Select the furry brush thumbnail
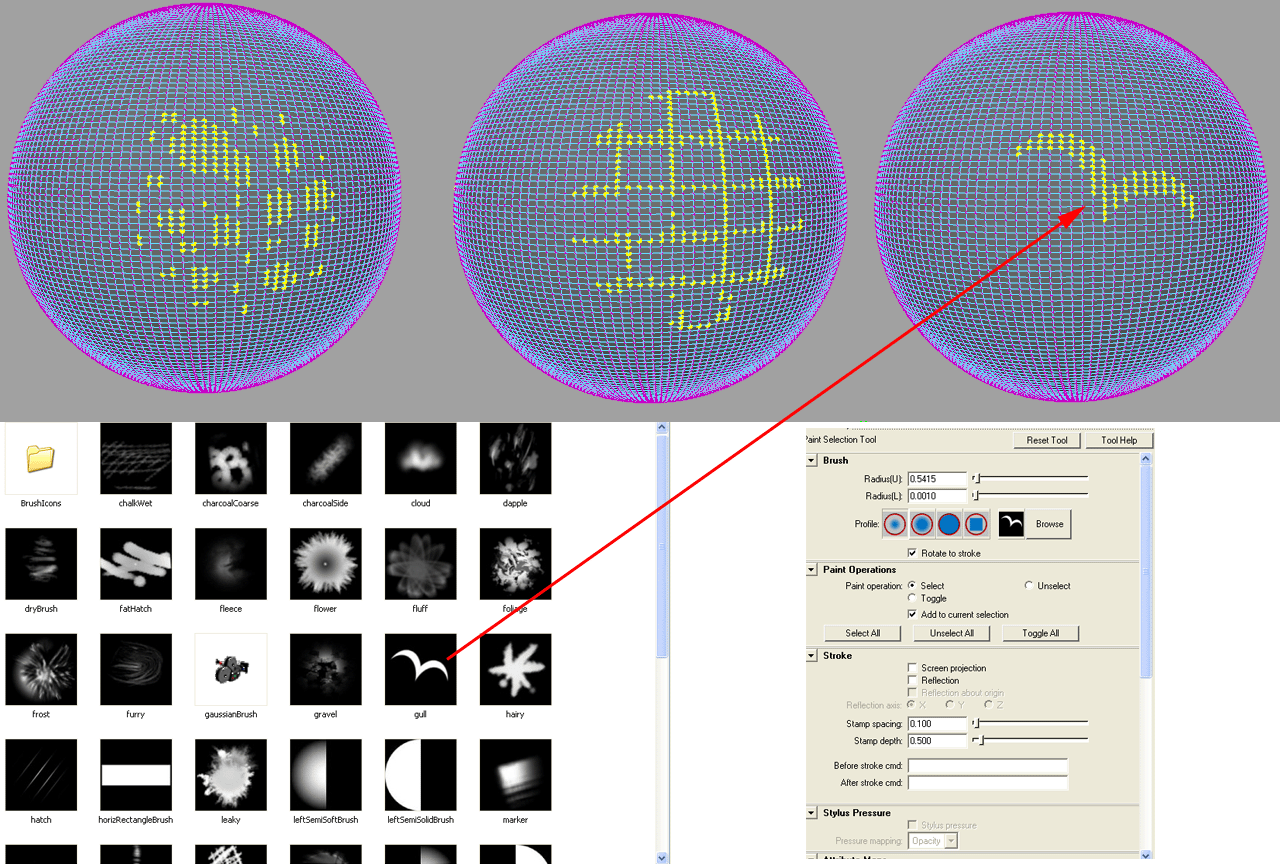Image resolution: width=1280 pixels, height=864 pixels. pos(136,669)
